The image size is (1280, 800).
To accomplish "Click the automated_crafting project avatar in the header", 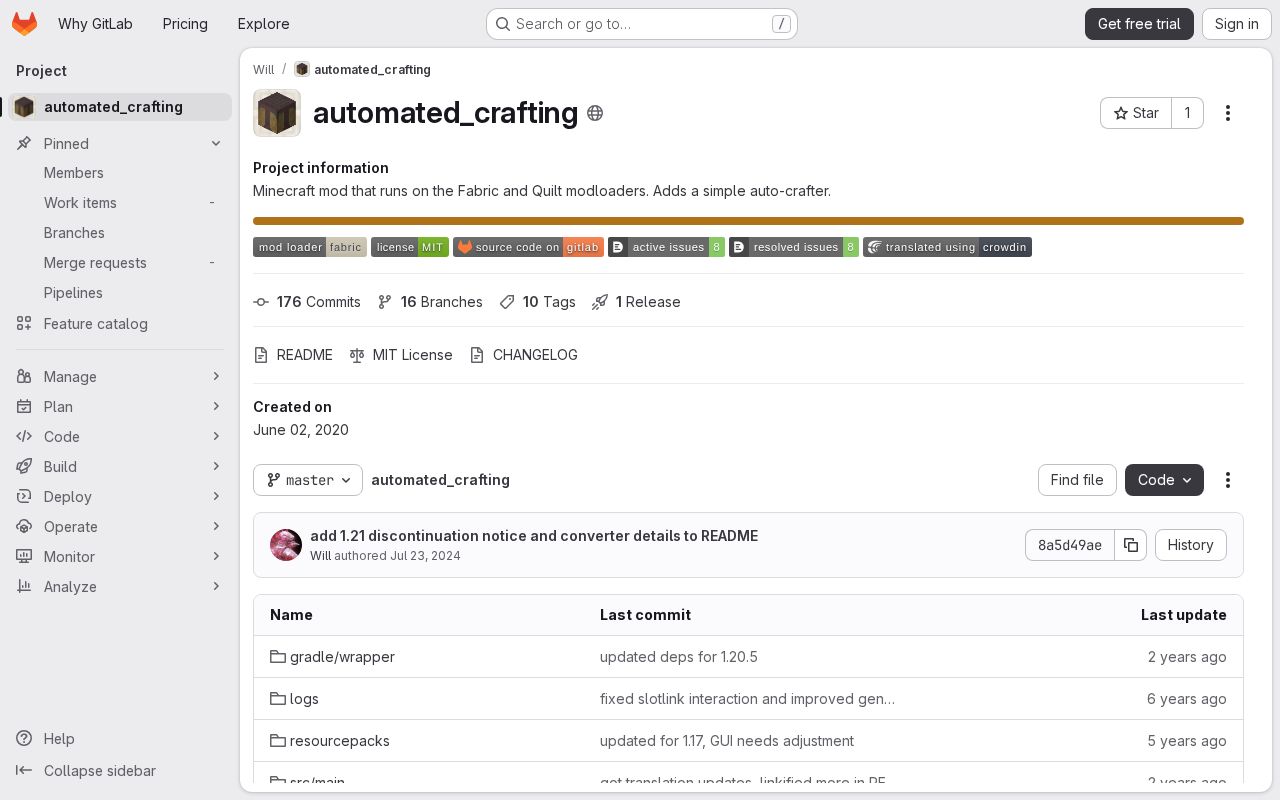I will pos(277,113).
